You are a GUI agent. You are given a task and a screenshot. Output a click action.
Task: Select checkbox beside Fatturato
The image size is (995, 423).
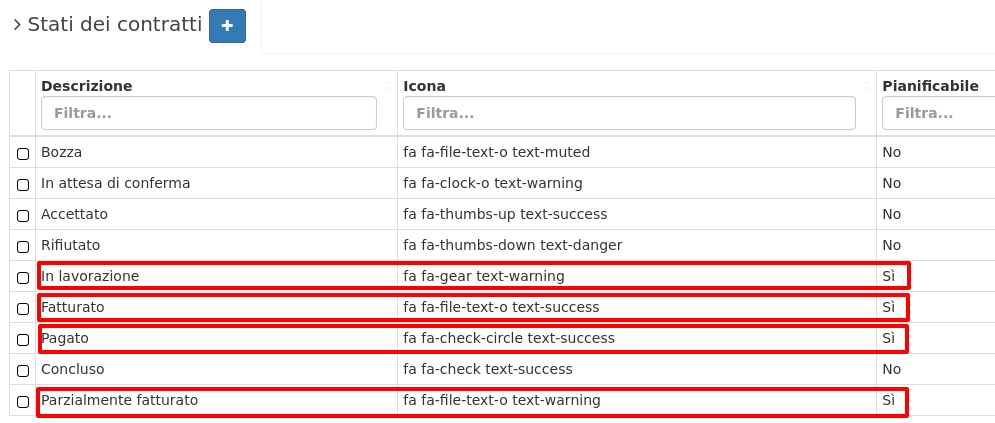click(x=23, y=309)
